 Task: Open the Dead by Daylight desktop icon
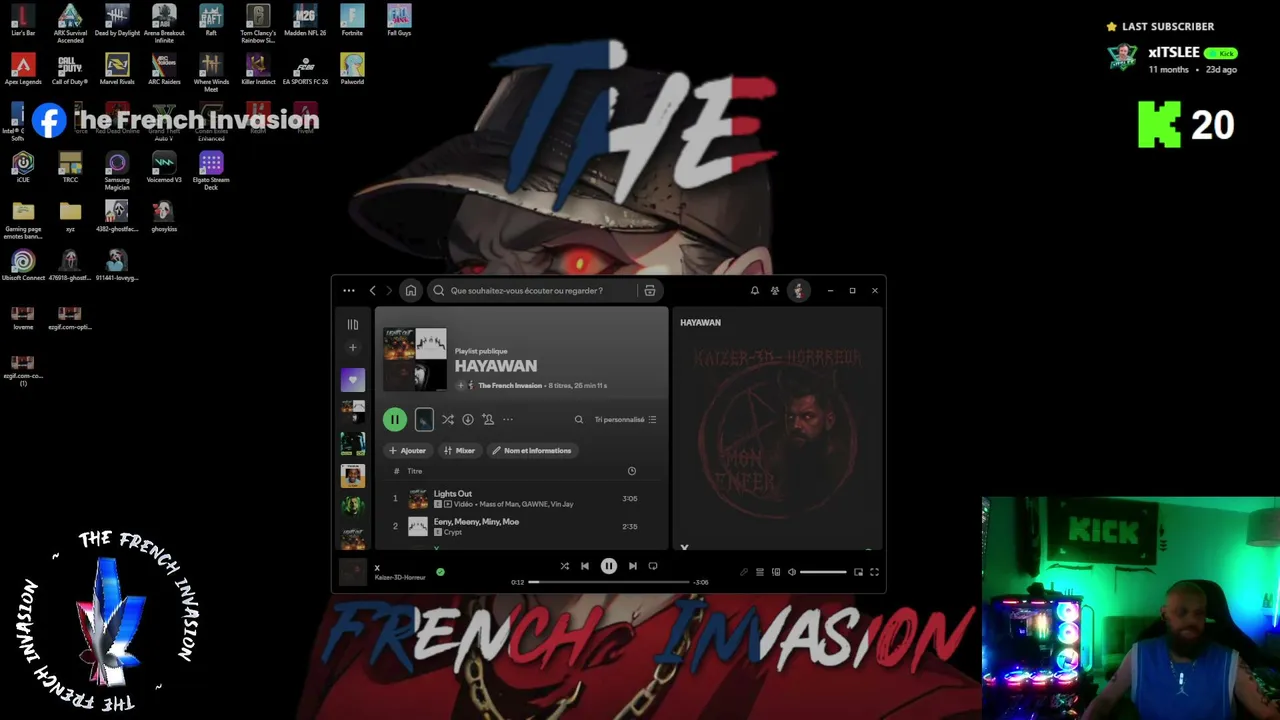point(117,21)
